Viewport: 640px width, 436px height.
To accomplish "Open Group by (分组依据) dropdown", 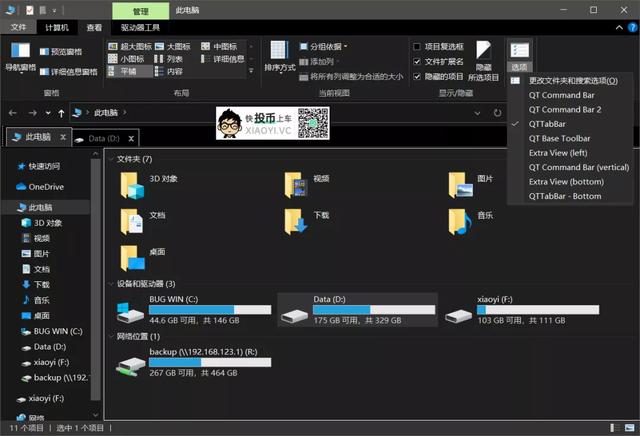I will (323, 47).
